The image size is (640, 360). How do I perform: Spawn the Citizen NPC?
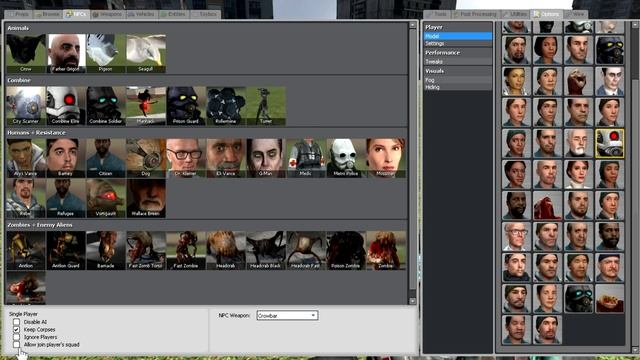106,158
